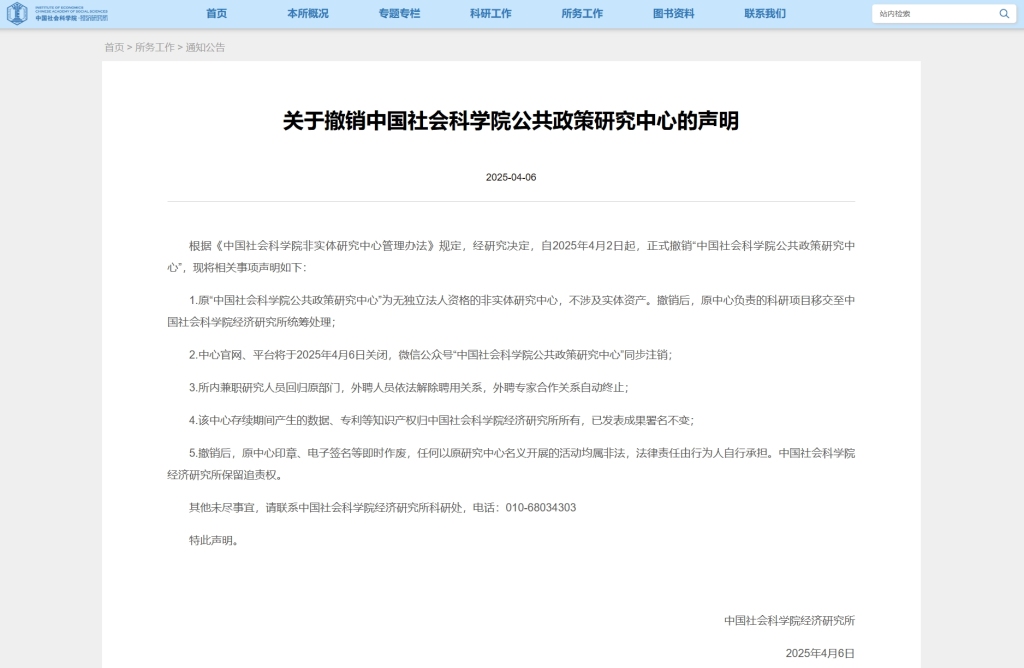Screen dimensions: 1024x668
Task: Open the 联系我们 menu item
Action: coord(765,14)
